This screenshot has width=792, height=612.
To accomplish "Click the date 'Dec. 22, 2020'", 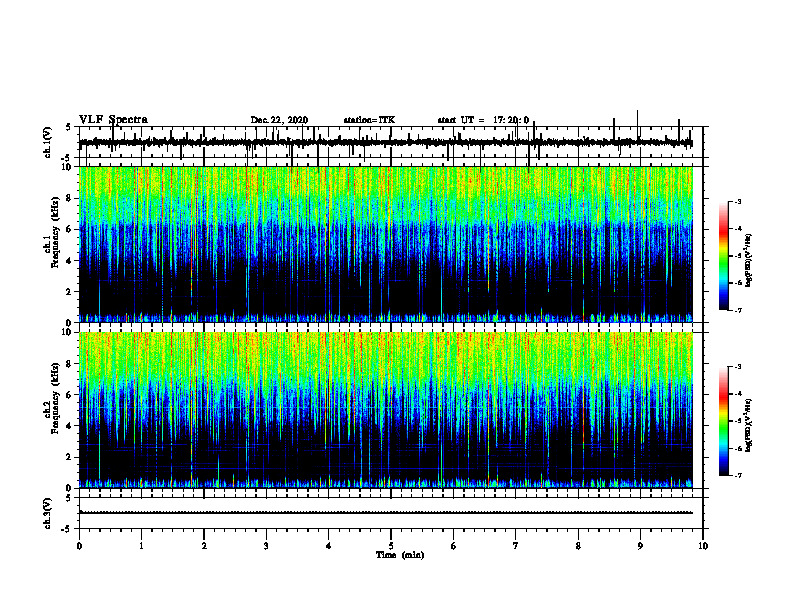I will pyautogui.click(x=279, y=120).
